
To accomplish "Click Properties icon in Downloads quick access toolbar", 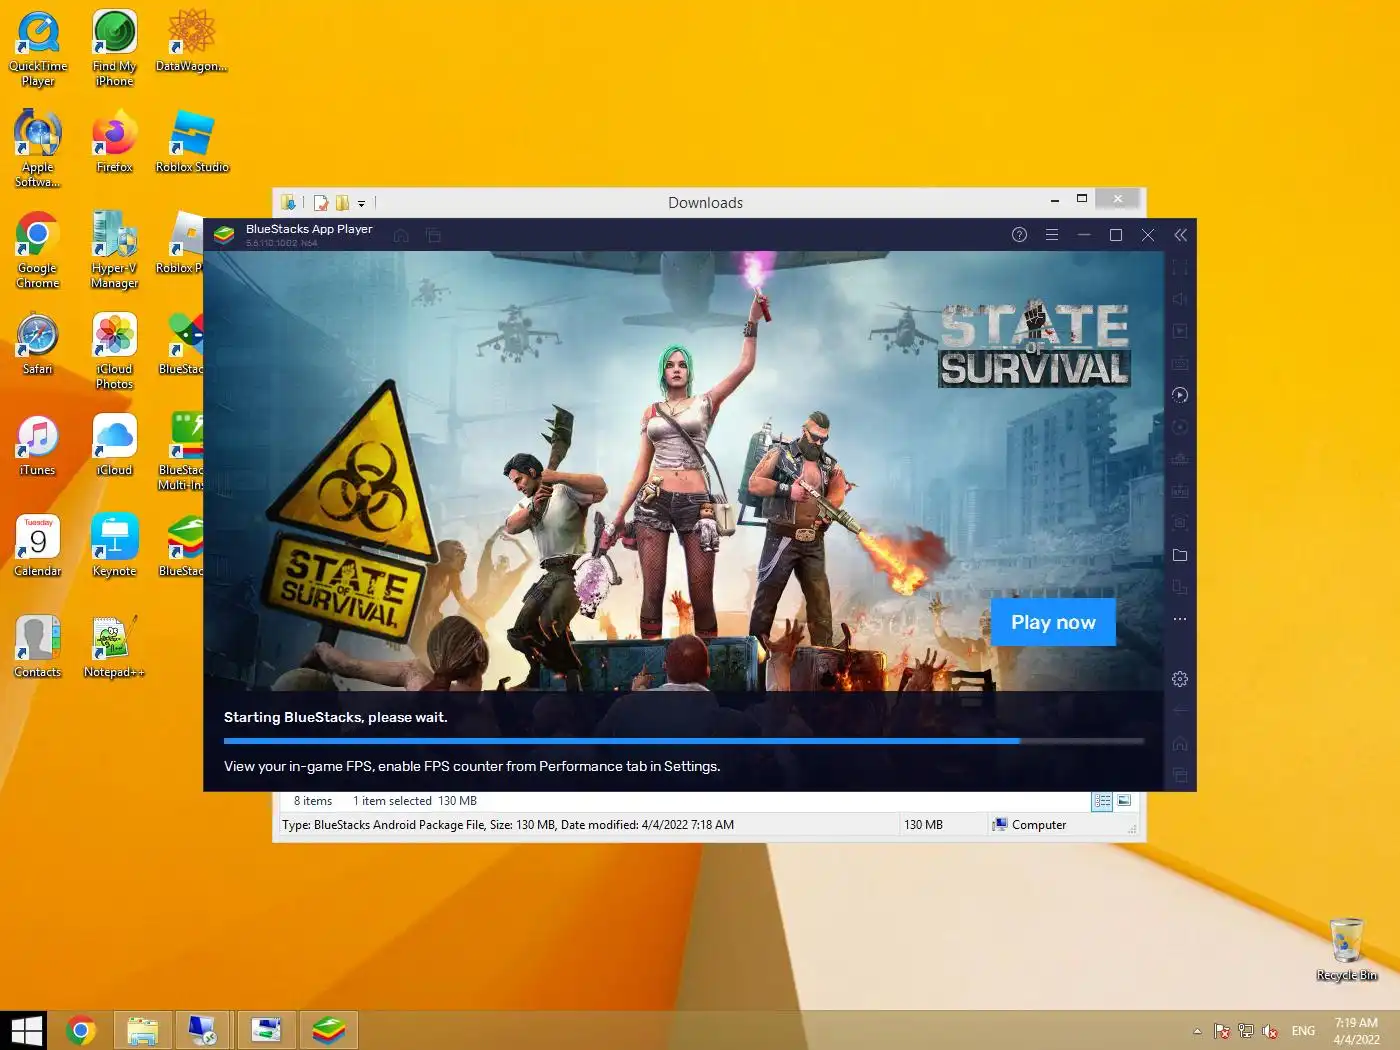I will 321,203.
